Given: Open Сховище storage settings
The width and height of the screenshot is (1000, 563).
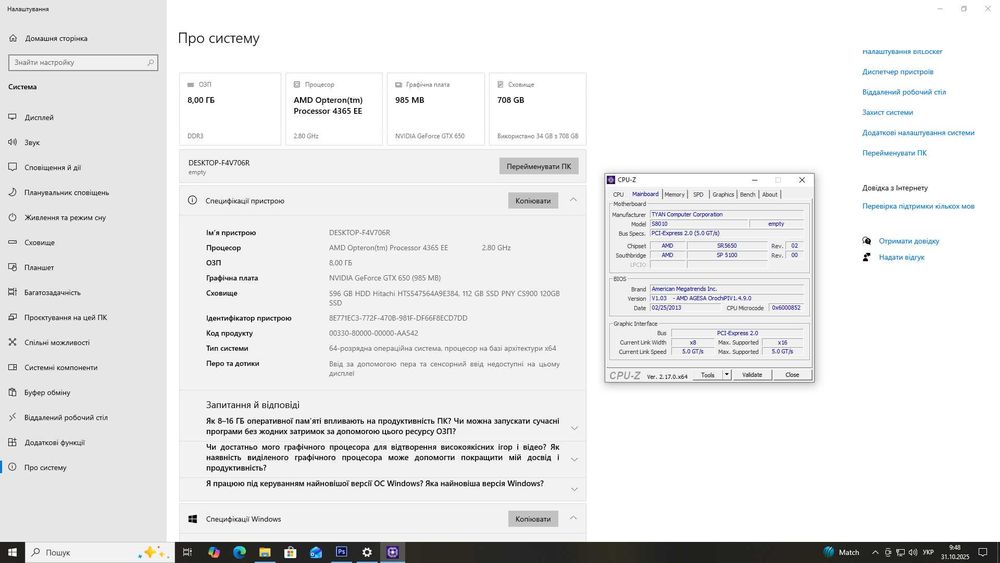Looking at the screenshot, I should 40,242.
